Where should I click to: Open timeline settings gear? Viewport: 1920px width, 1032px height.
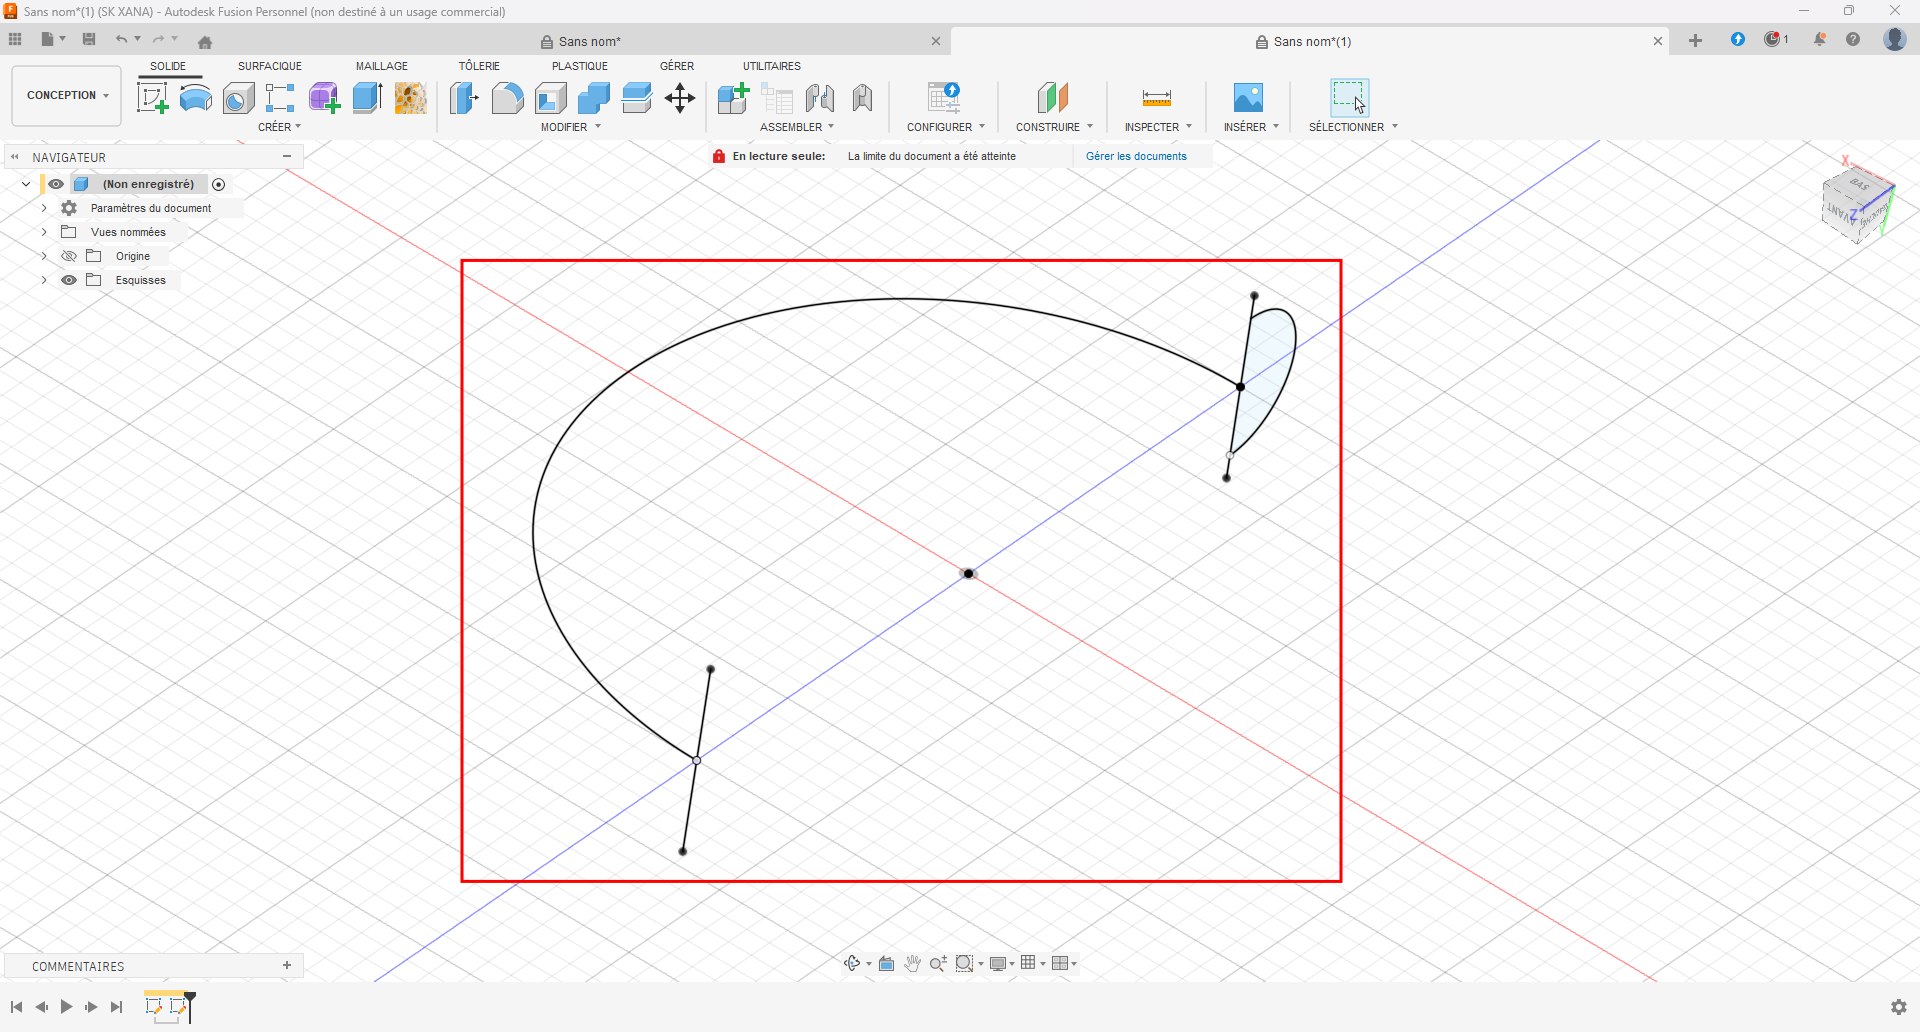[x=1899, y=1007]
